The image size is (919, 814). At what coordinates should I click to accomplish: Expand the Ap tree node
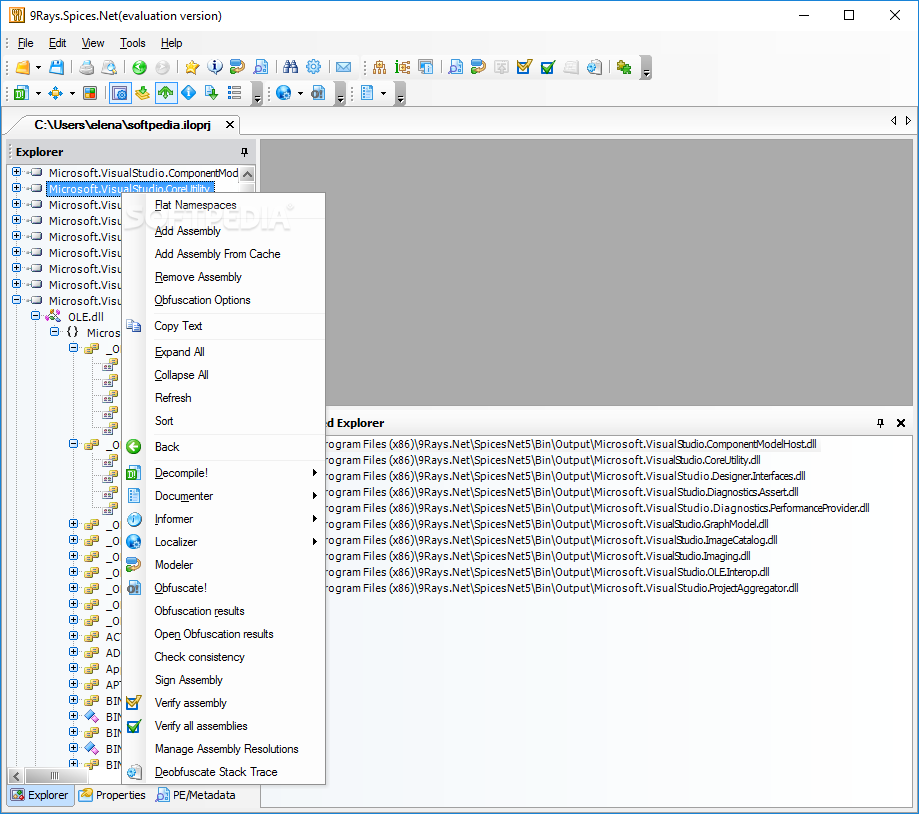tap(73, 667)
